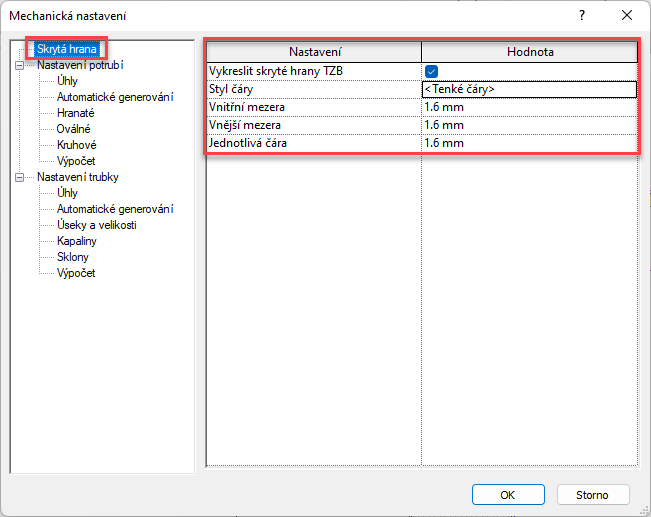Click the Vnitřní mezera value field
651x517 pixels.
click(x=528, y=107)
